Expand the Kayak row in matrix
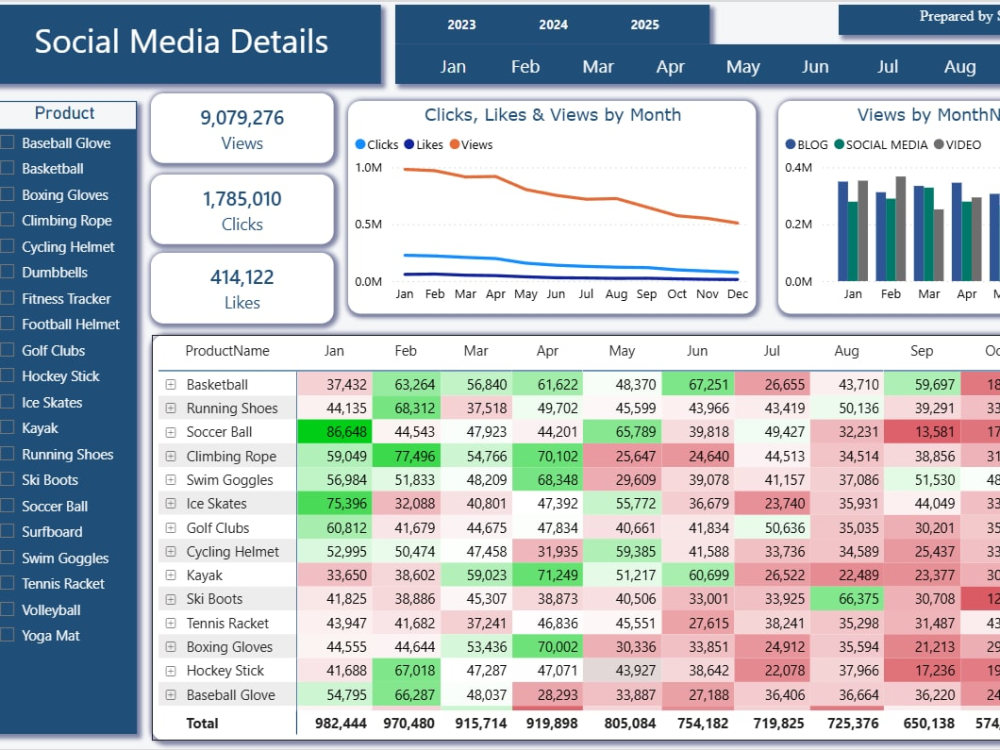 coord(170,575)
